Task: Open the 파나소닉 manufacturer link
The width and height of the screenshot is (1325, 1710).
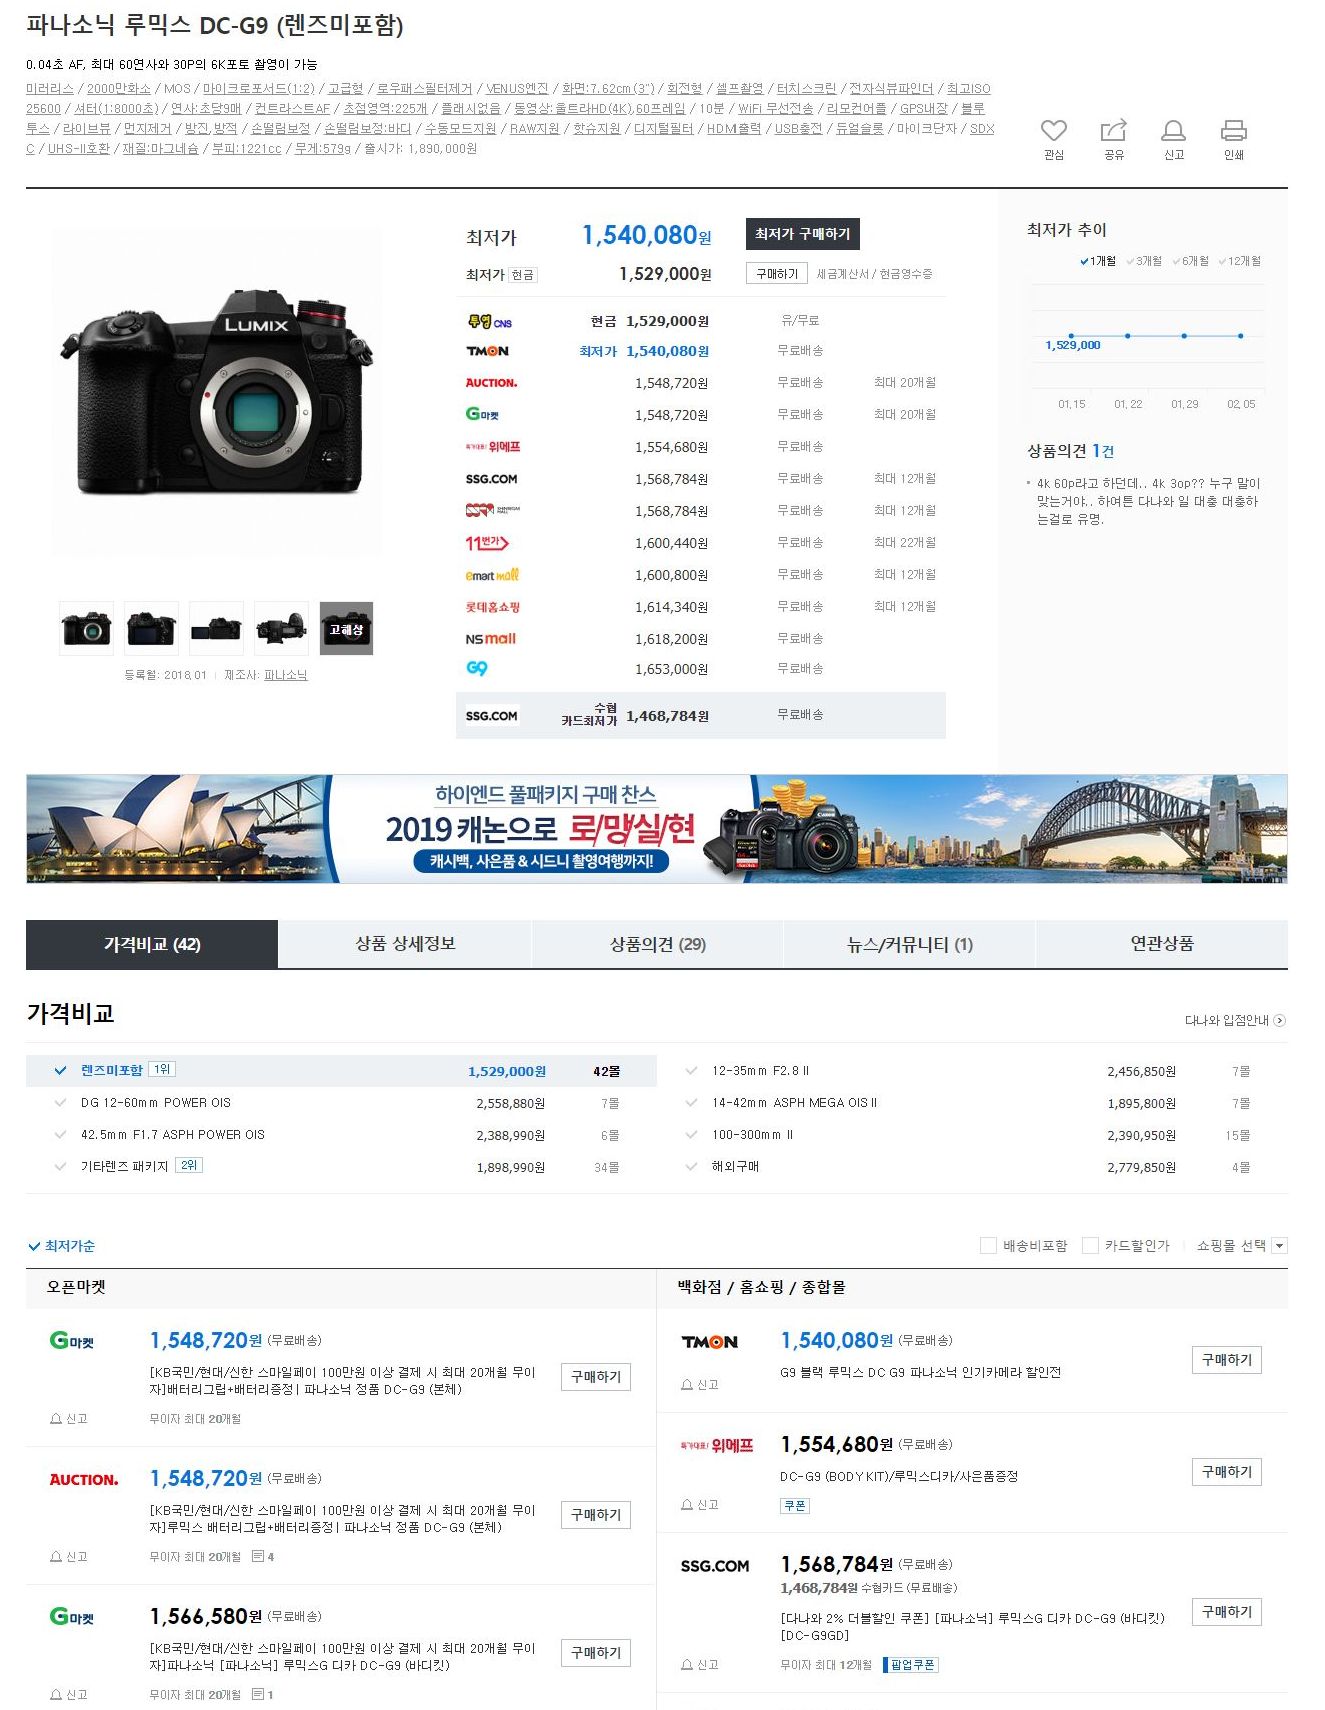Action: click(x=286, y=675)
